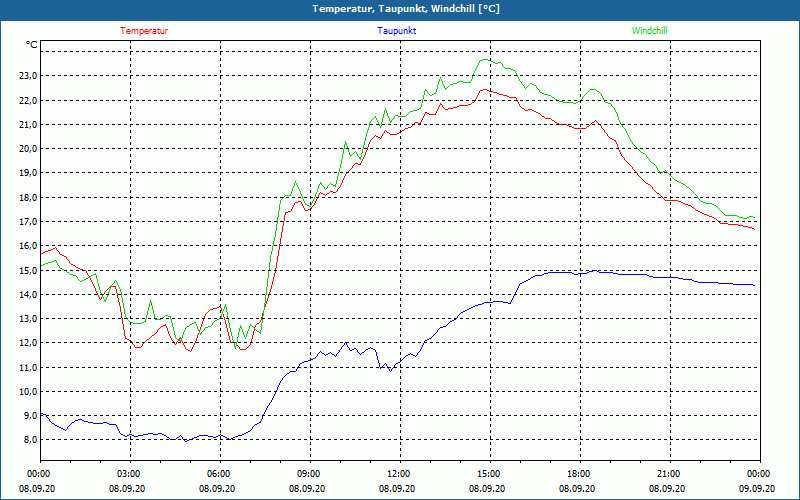The height and width of the screenshot is (500, 800).
Task: Click the '8,0' y-axis value
Action: pyautogui.click(x=31, y=440)
